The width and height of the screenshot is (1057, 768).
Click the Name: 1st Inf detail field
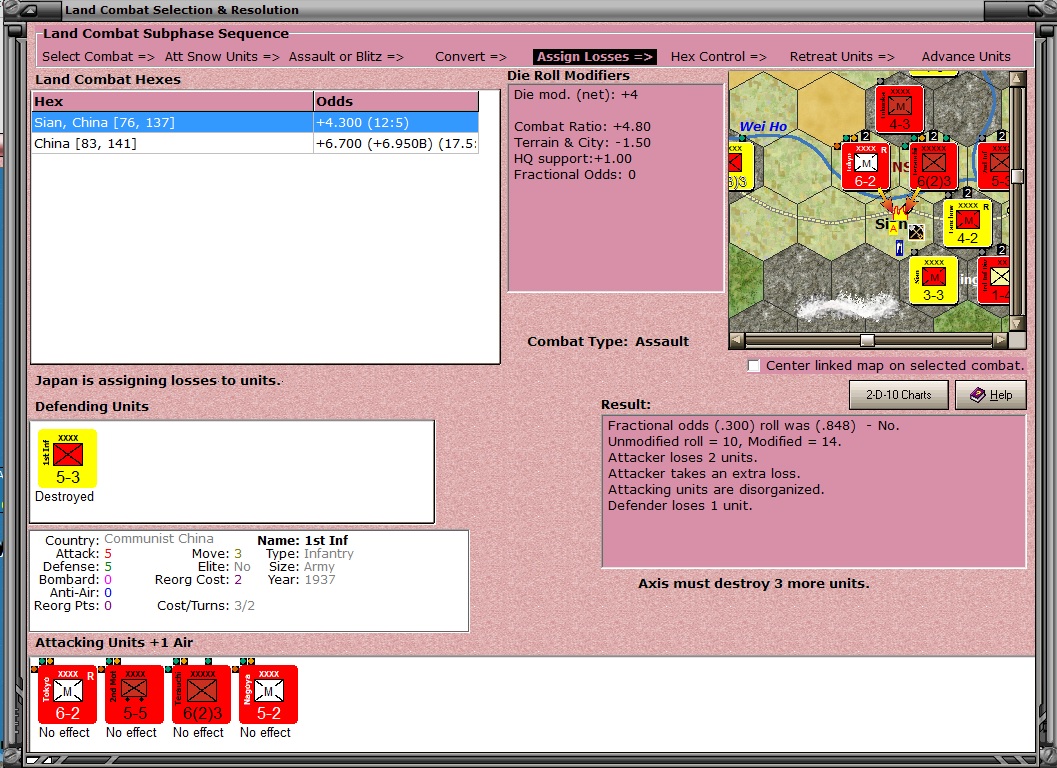point(303,541)
